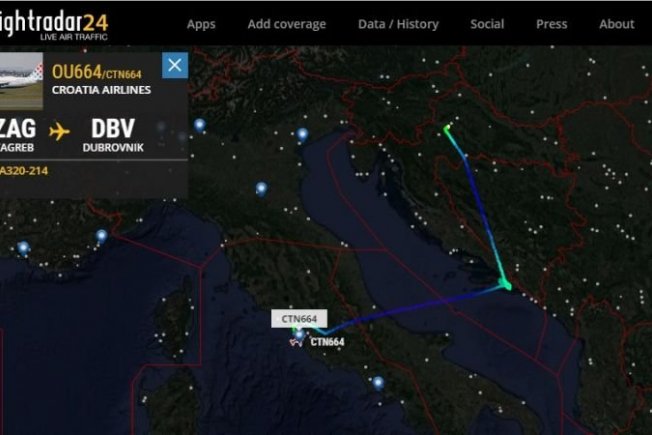The height and width of the screenshot is (435, 652).
Task: Open the Press page
Action: [551, 24]
